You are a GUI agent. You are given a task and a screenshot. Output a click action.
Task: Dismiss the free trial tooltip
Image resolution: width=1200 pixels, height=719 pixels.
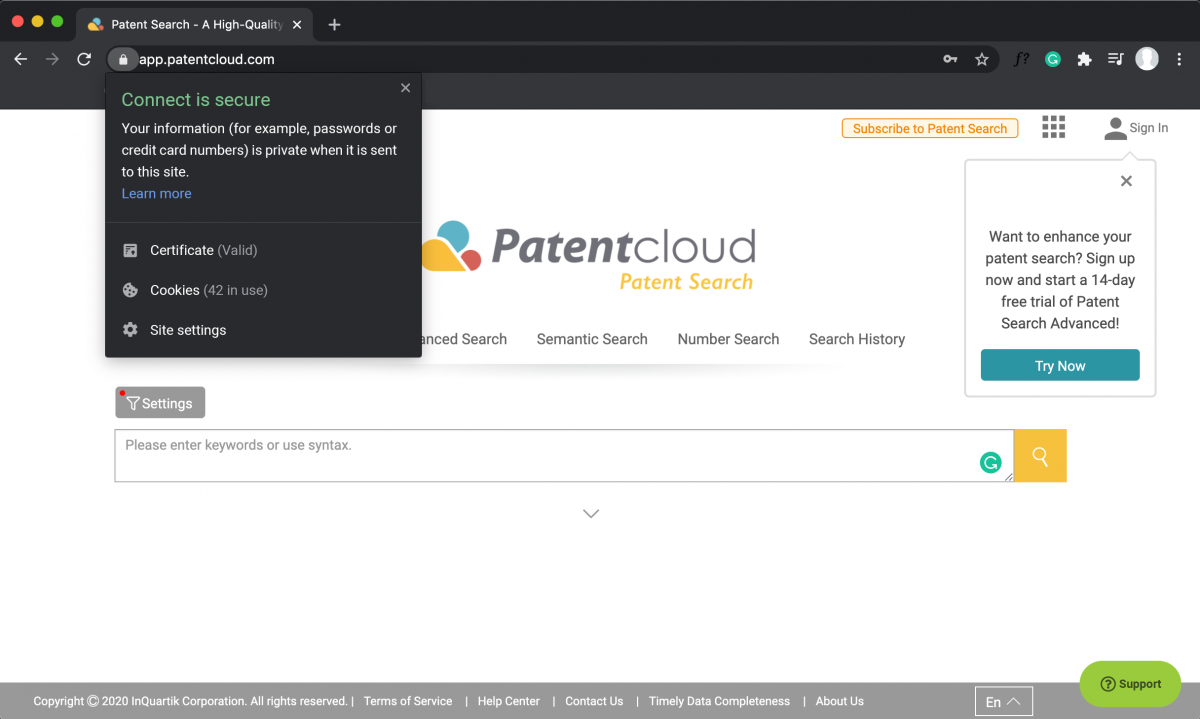1126,181
